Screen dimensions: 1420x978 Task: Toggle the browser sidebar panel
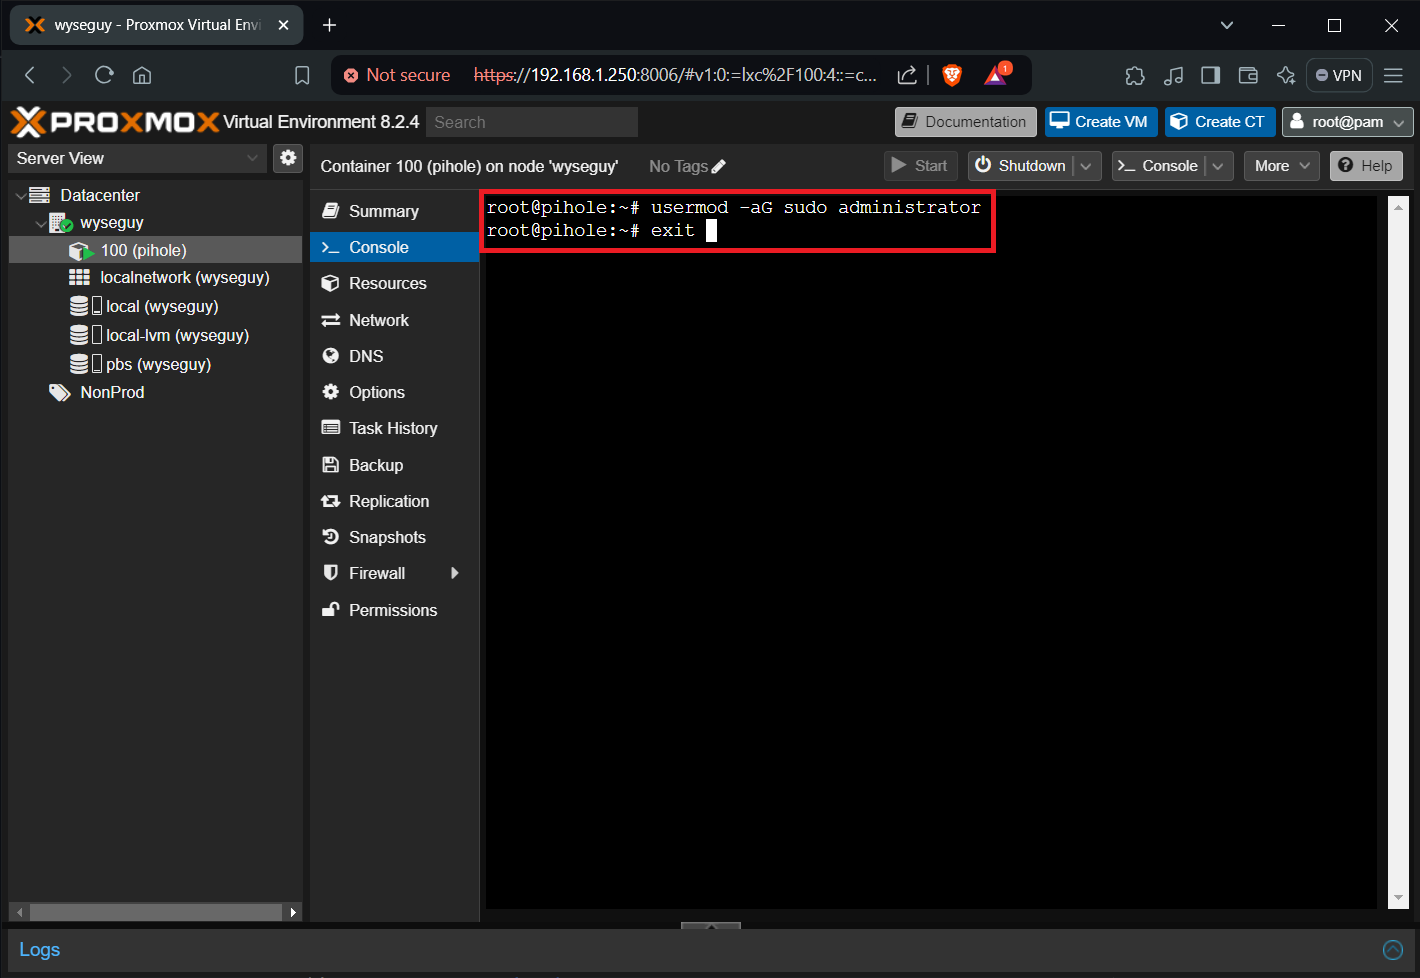coord(1210,75)
